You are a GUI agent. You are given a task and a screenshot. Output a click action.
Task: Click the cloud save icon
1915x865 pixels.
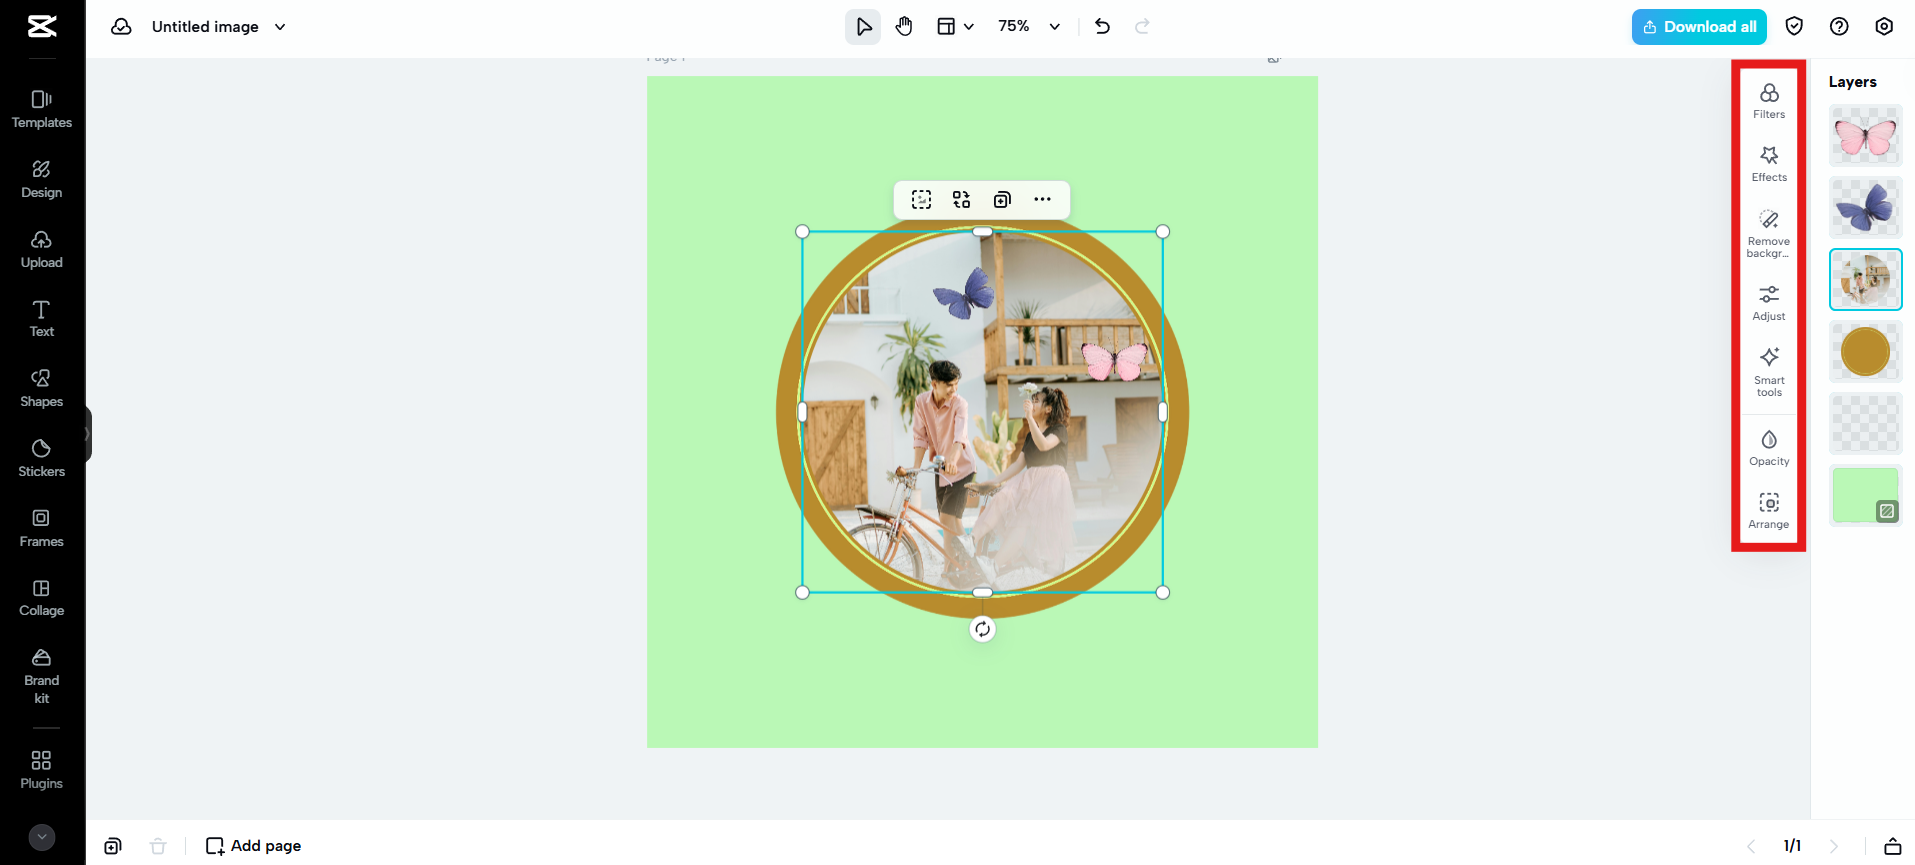point(121,27)
